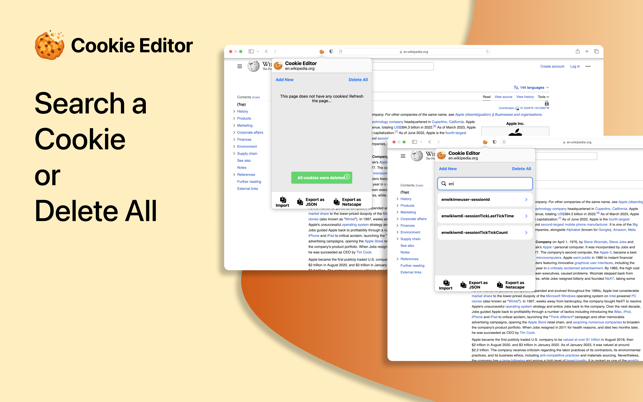Click the Log in link
643x402 pixels.
pos(575,66)
